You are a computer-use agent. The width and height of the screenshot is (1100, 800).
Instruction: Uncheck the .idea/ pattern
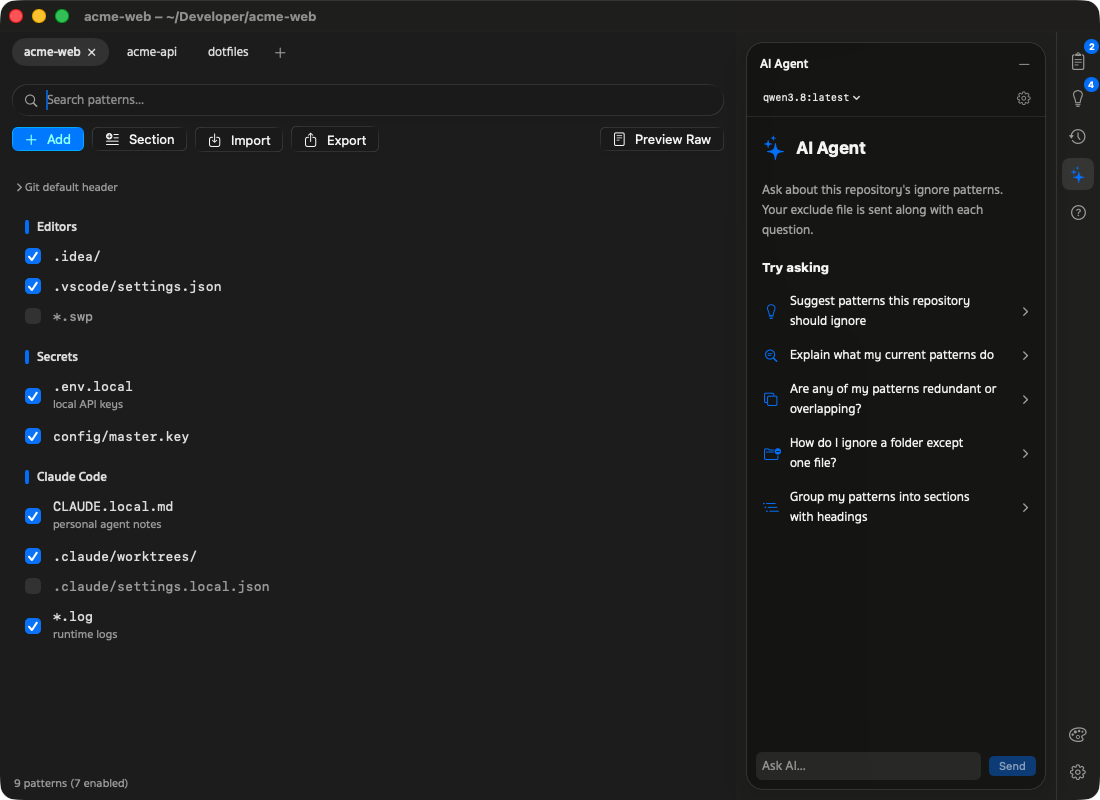pyautogui.click(x=33, y=256)
